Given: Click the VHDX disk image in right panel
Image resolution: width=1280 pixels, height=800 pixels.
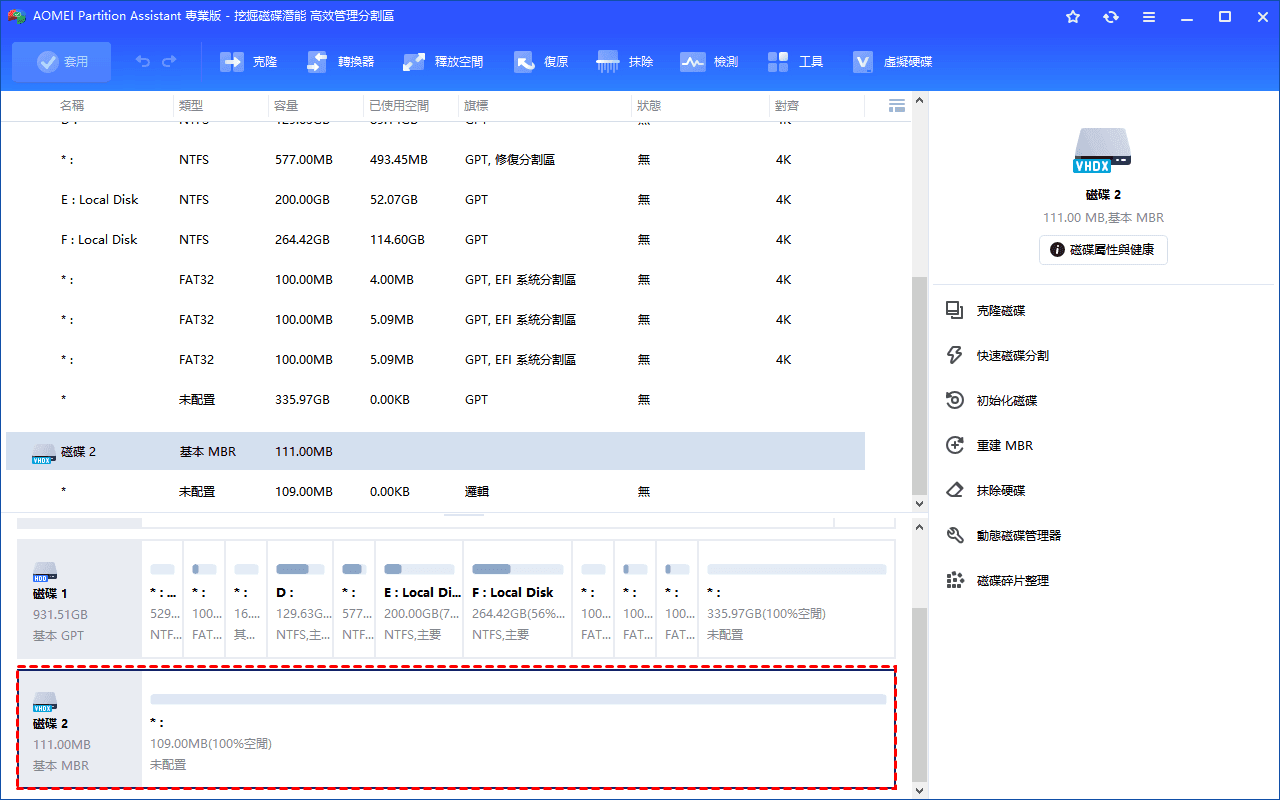Looking at the screenshot, I should [1103, 148].
